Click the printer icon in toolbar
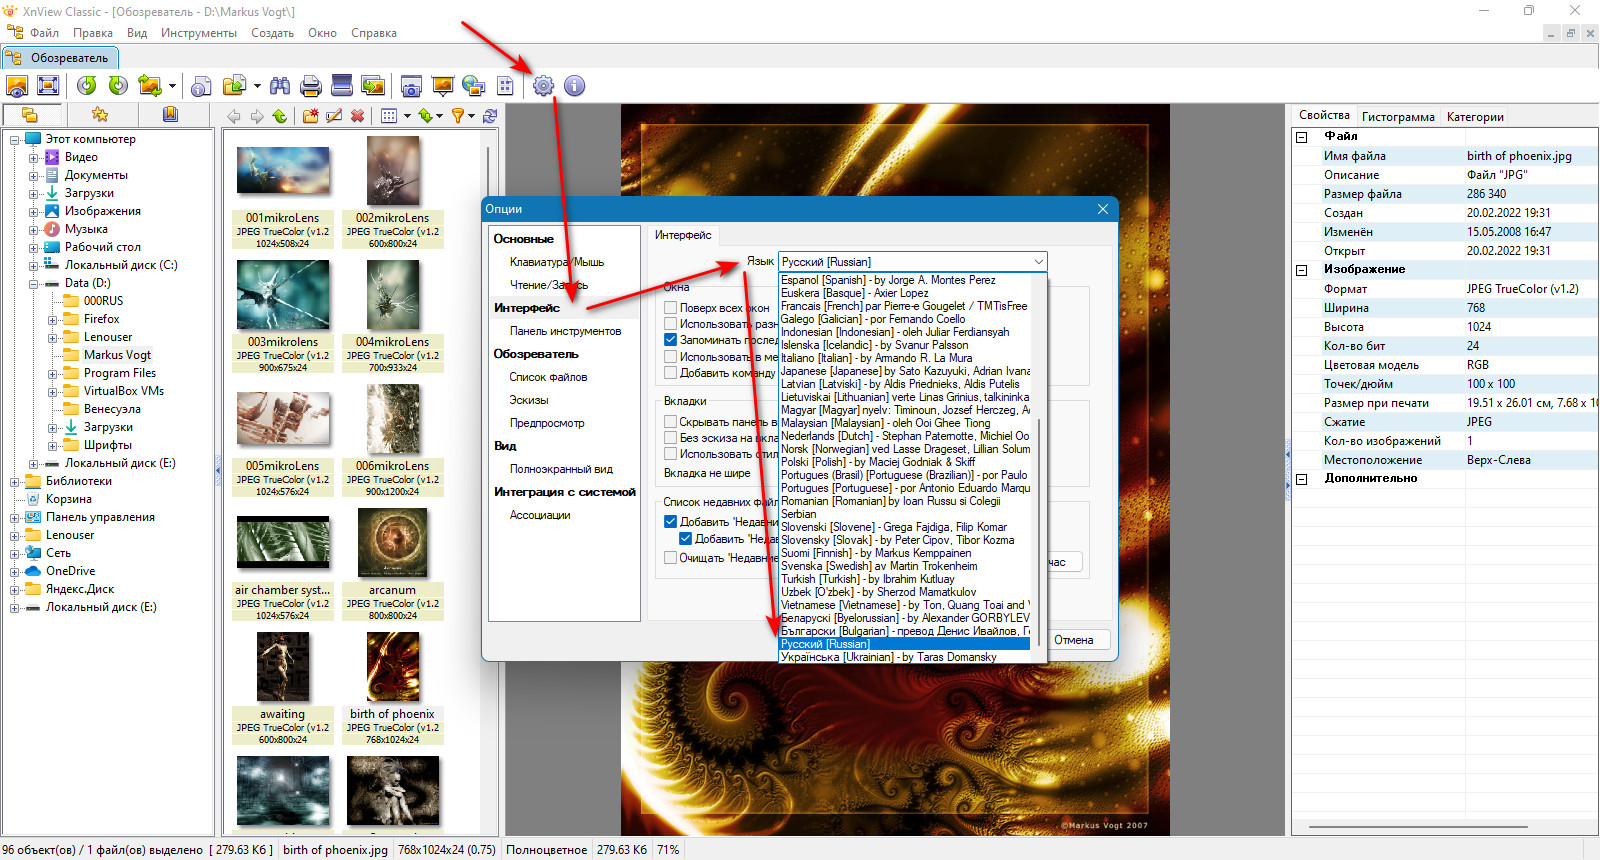Screen dimensions: 1600x860 click(311, 86)
